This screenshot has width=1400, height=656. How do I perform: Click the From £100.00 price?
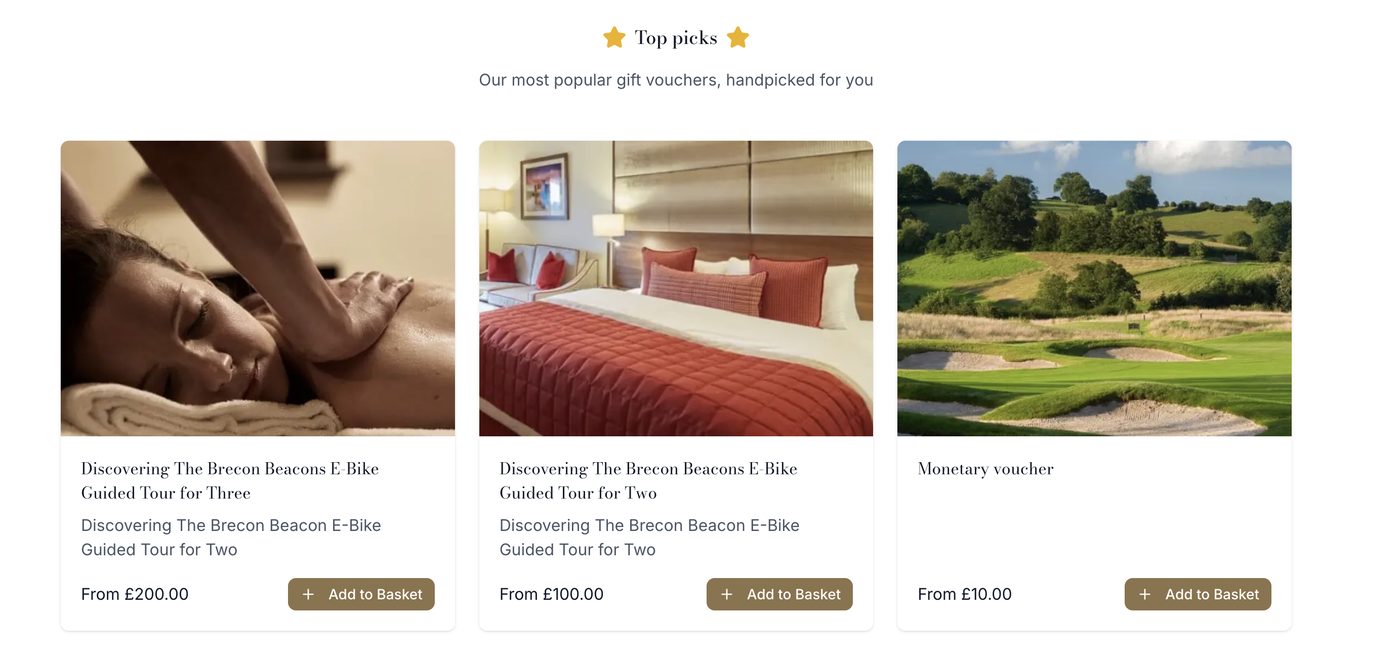[552, 594]
